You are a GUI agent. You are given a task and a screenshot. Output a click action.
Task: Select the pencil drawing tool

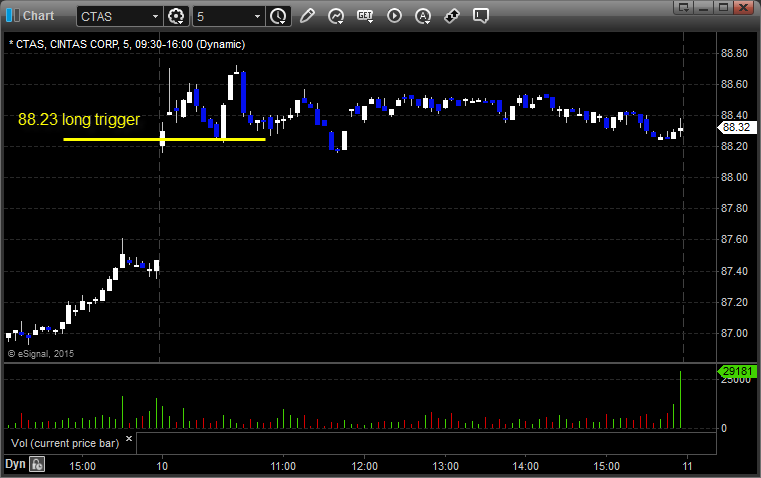(307, 16)
